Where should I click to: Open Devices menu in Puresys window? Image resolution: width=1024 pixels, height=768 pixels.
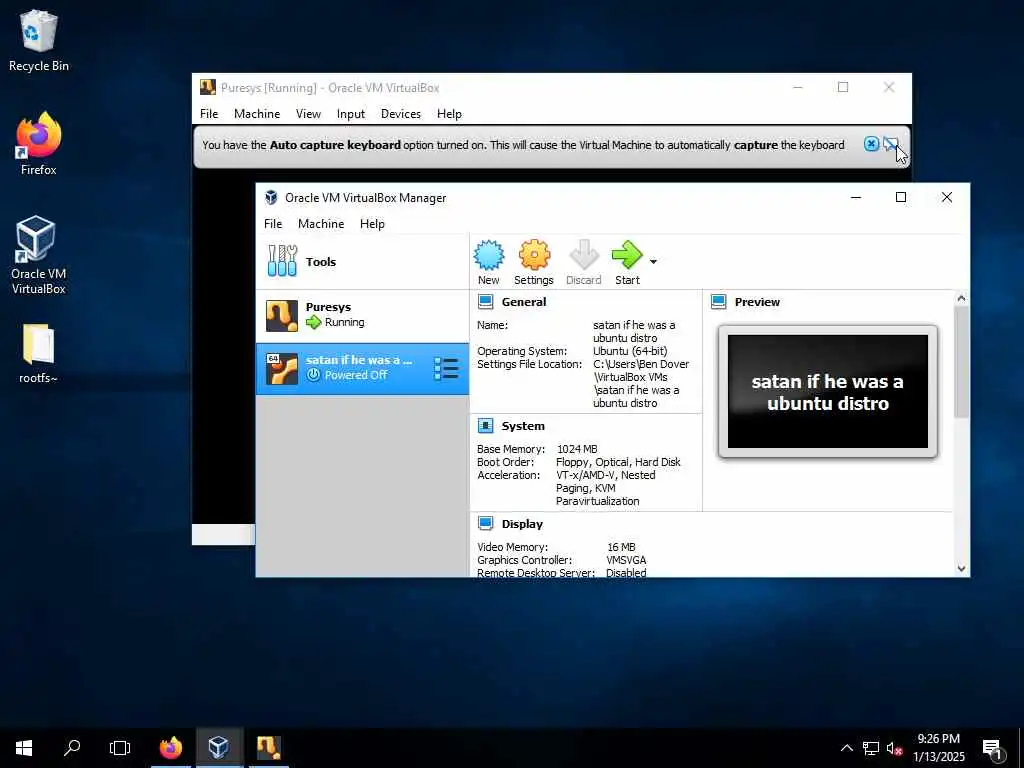pos(401,114)
